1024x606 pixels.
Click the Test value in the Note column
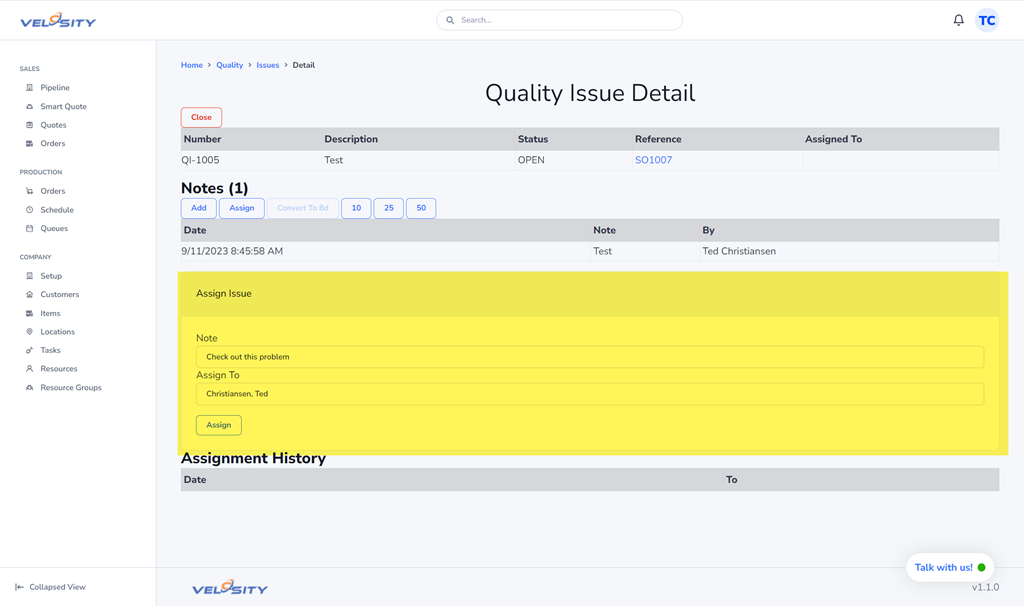[603, 251]
